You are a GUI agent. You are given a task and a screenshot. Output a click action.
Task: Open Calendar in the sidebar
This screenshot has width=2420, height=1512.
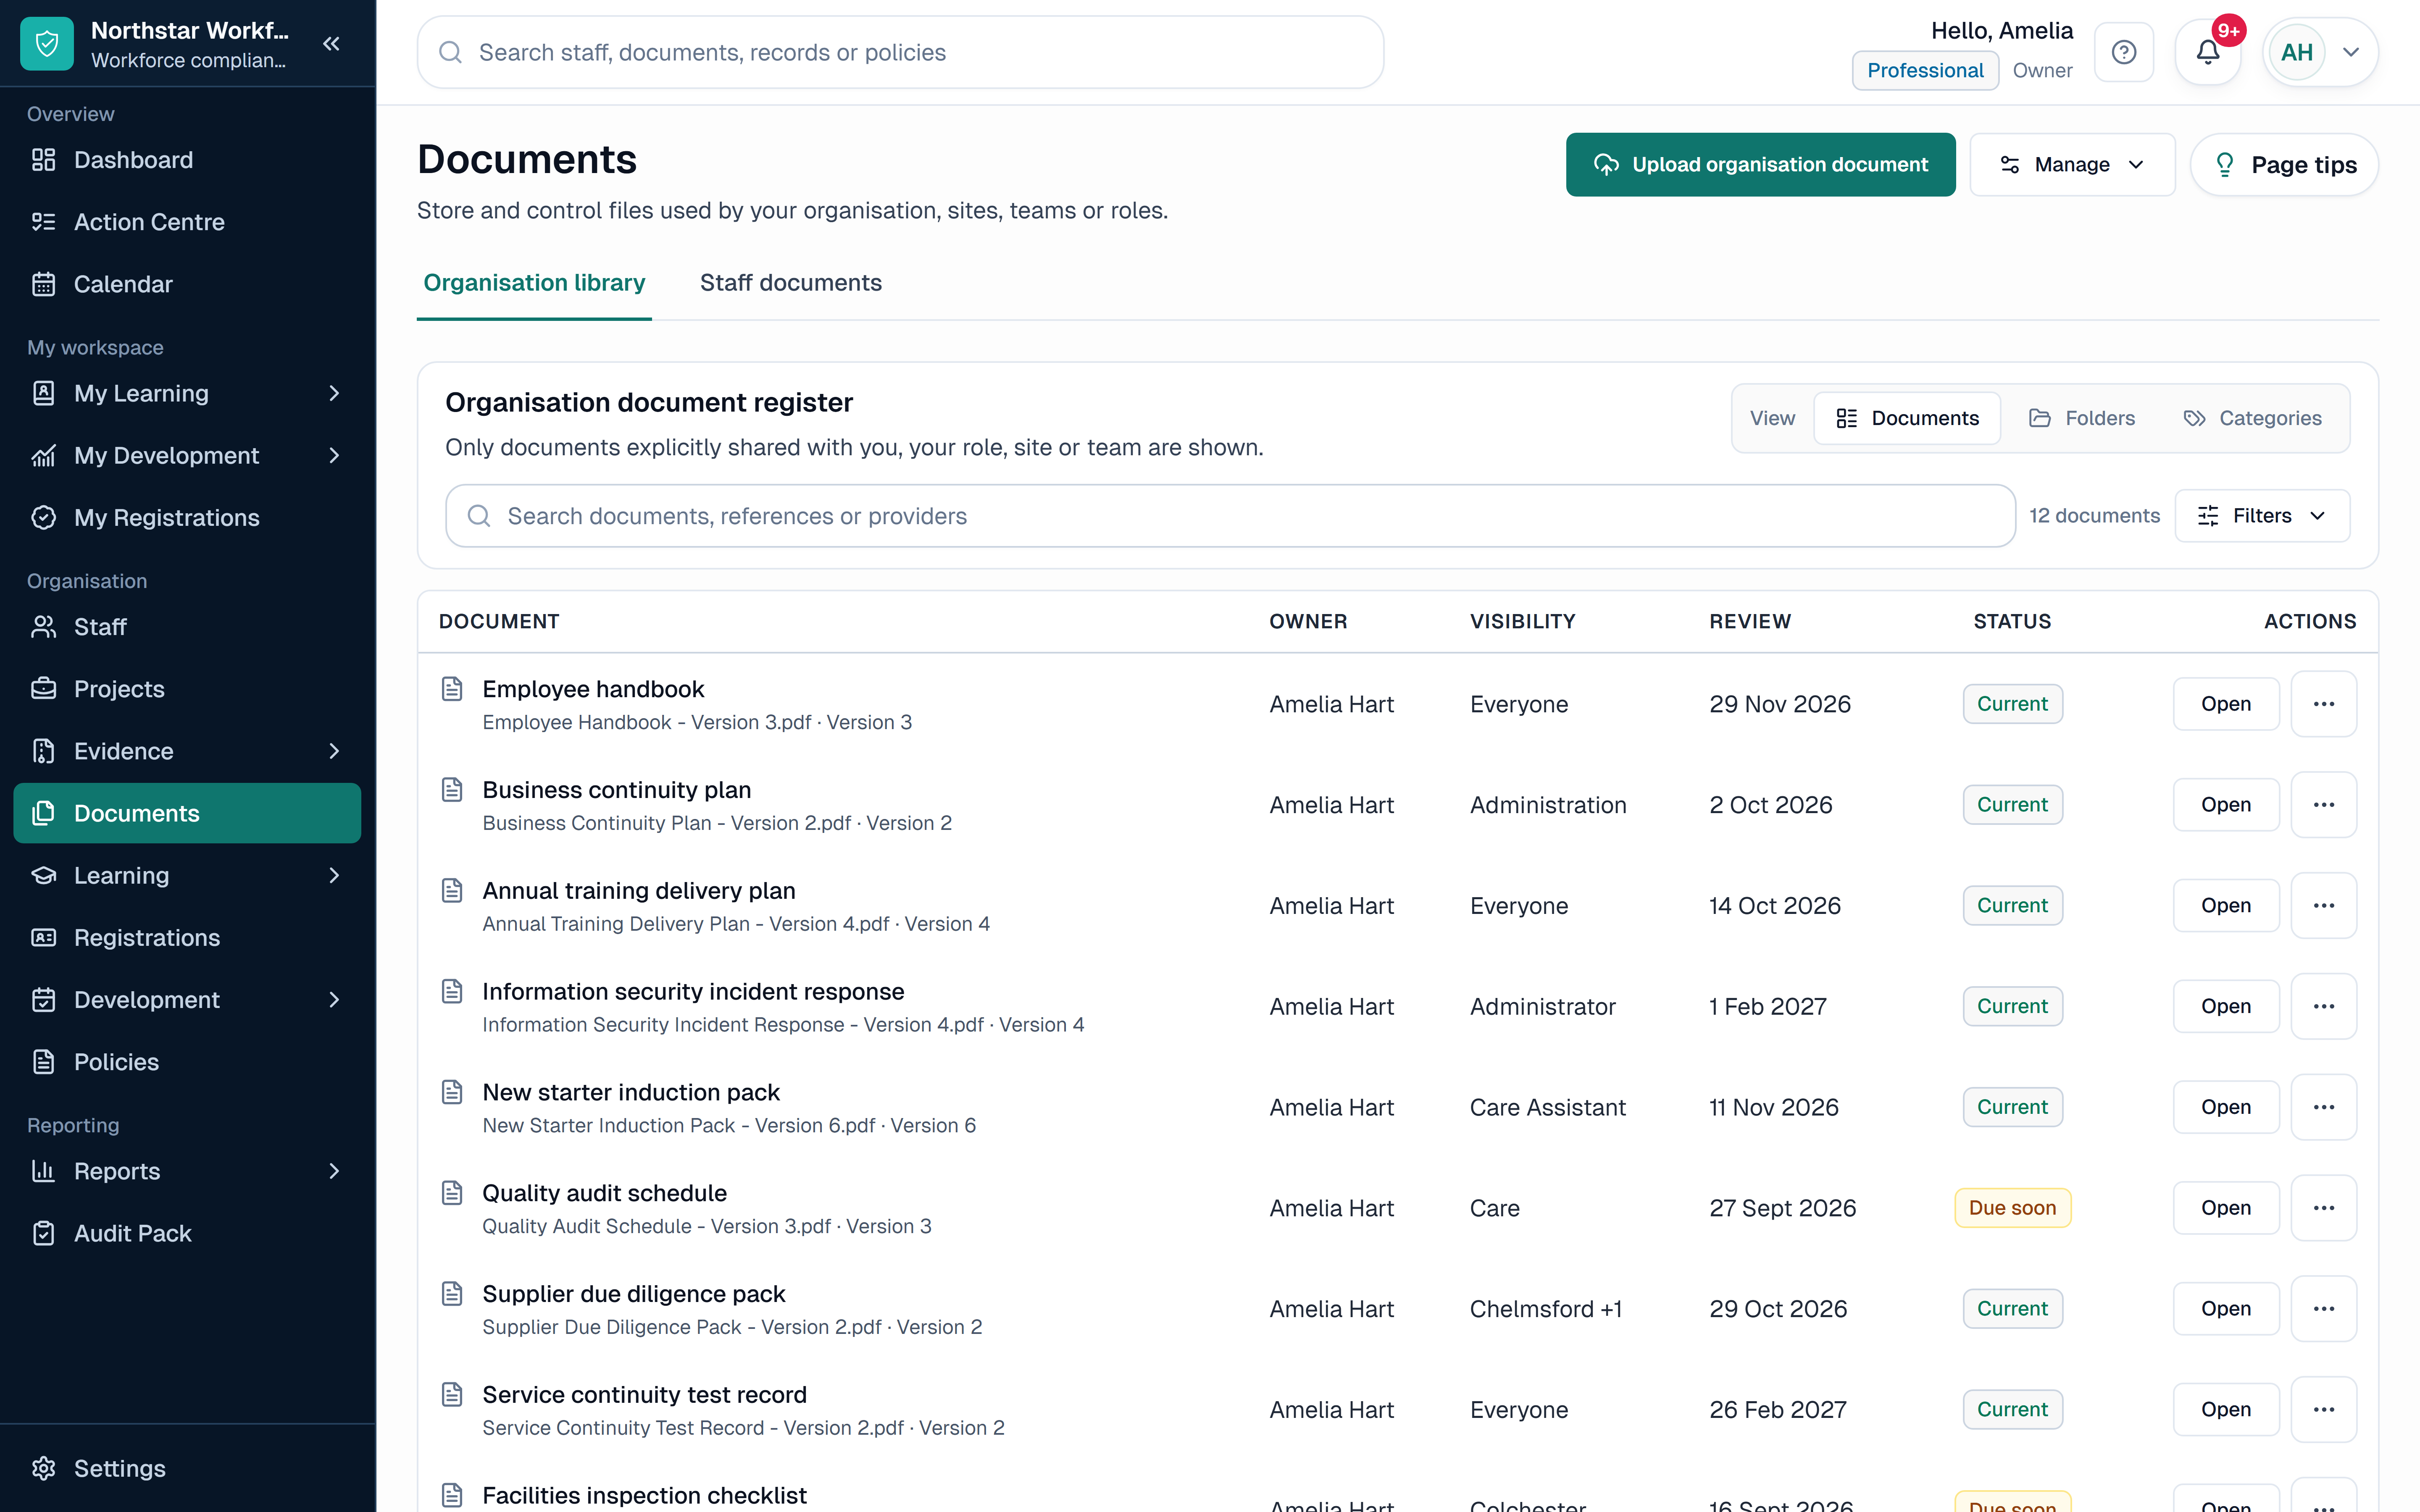[x=187, y=284]
